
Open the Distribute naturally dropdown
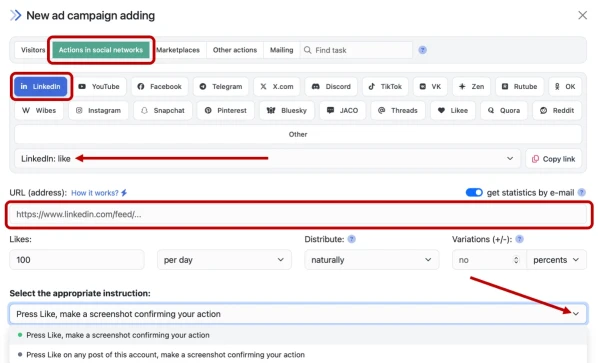pos(371,260)
